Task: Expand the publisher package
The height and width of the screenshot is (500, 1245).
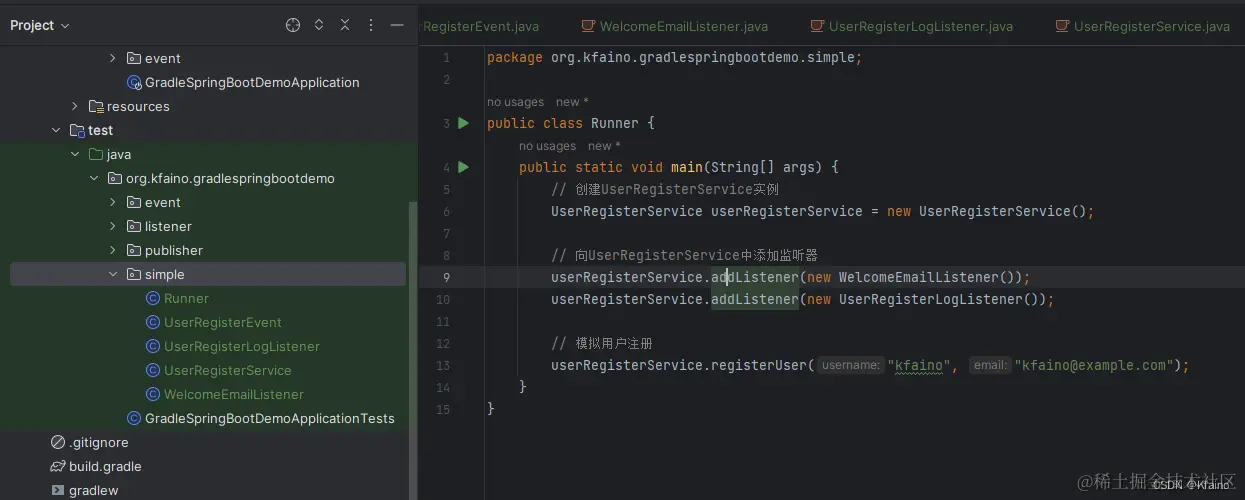Action: 113,251
